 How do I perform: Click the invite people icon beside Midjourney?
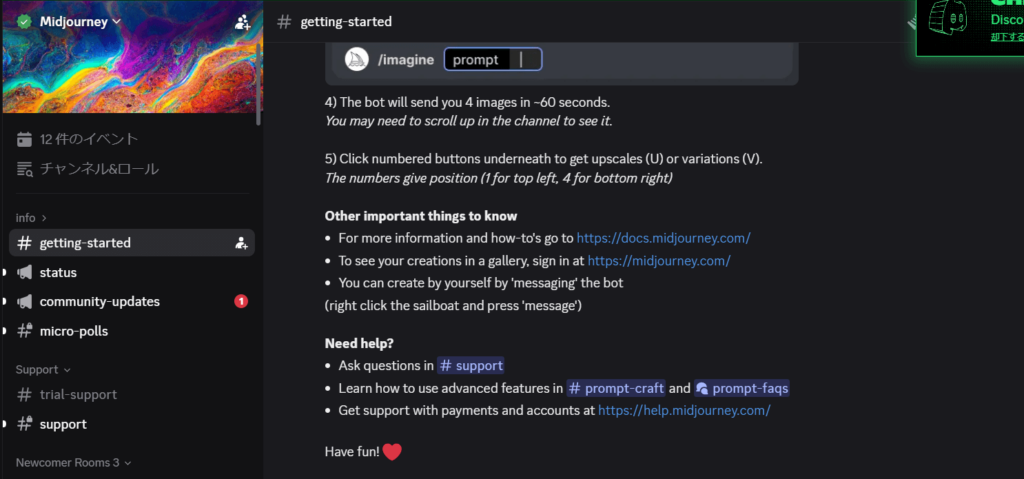[242, 22]
